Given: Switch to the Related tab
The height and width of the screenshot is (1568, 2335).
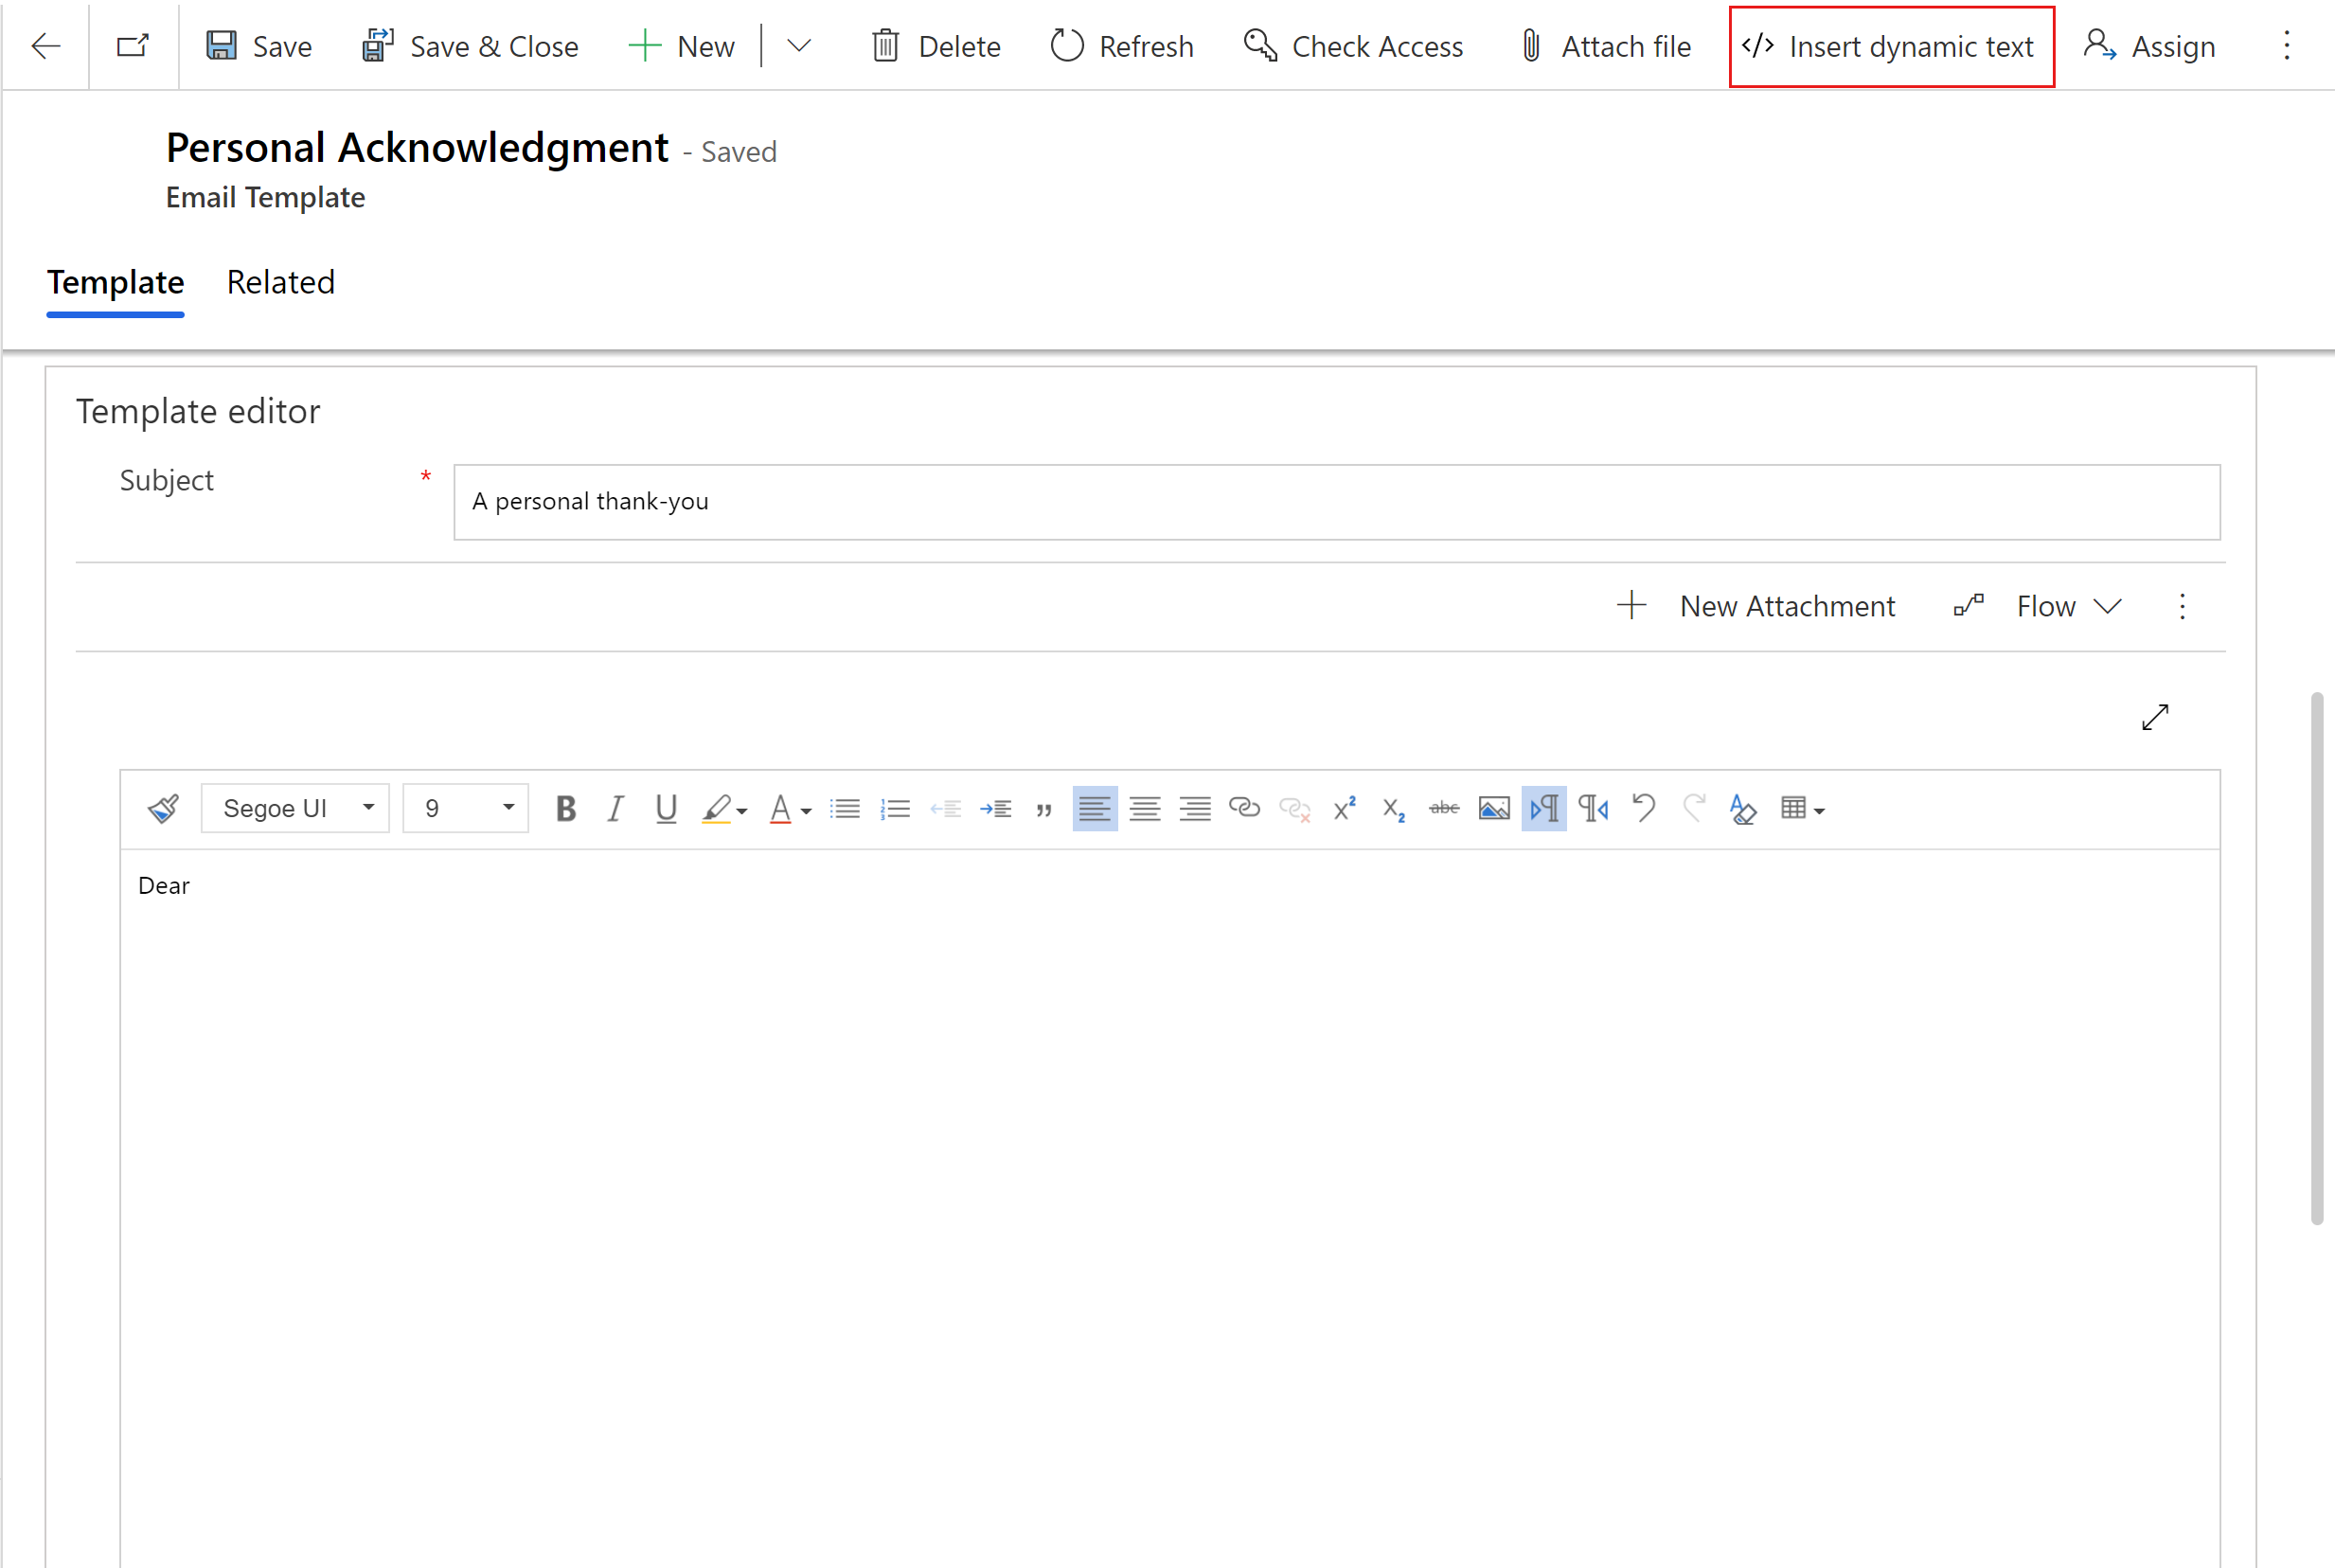Looking at the screenshot, I should pyautogui.click(x=280, y=280).
